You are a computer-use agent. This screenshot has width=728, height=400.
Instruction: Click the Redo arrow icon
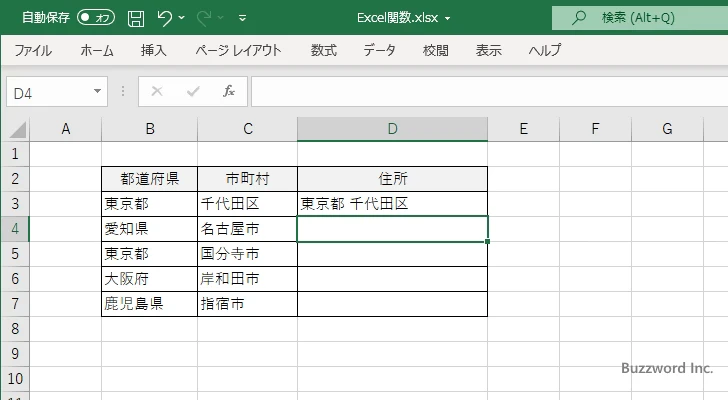coord(203,18)
